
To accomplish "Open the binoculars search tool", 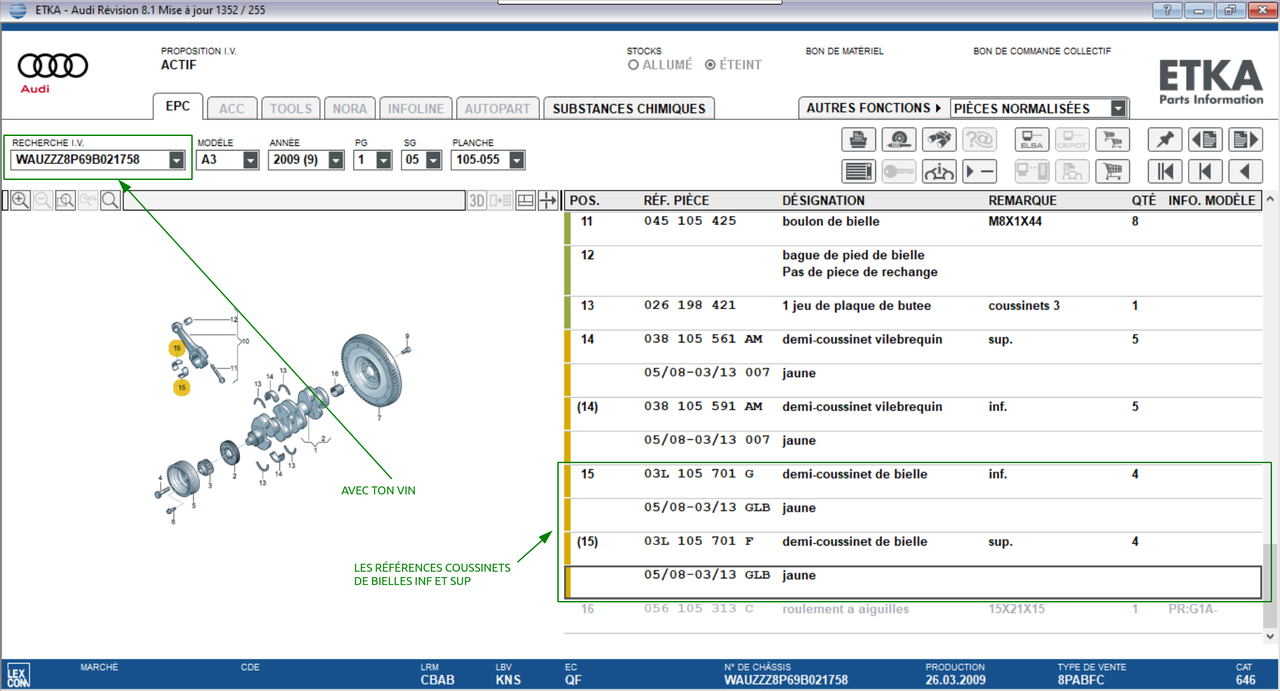I will (x=939, y=140).
